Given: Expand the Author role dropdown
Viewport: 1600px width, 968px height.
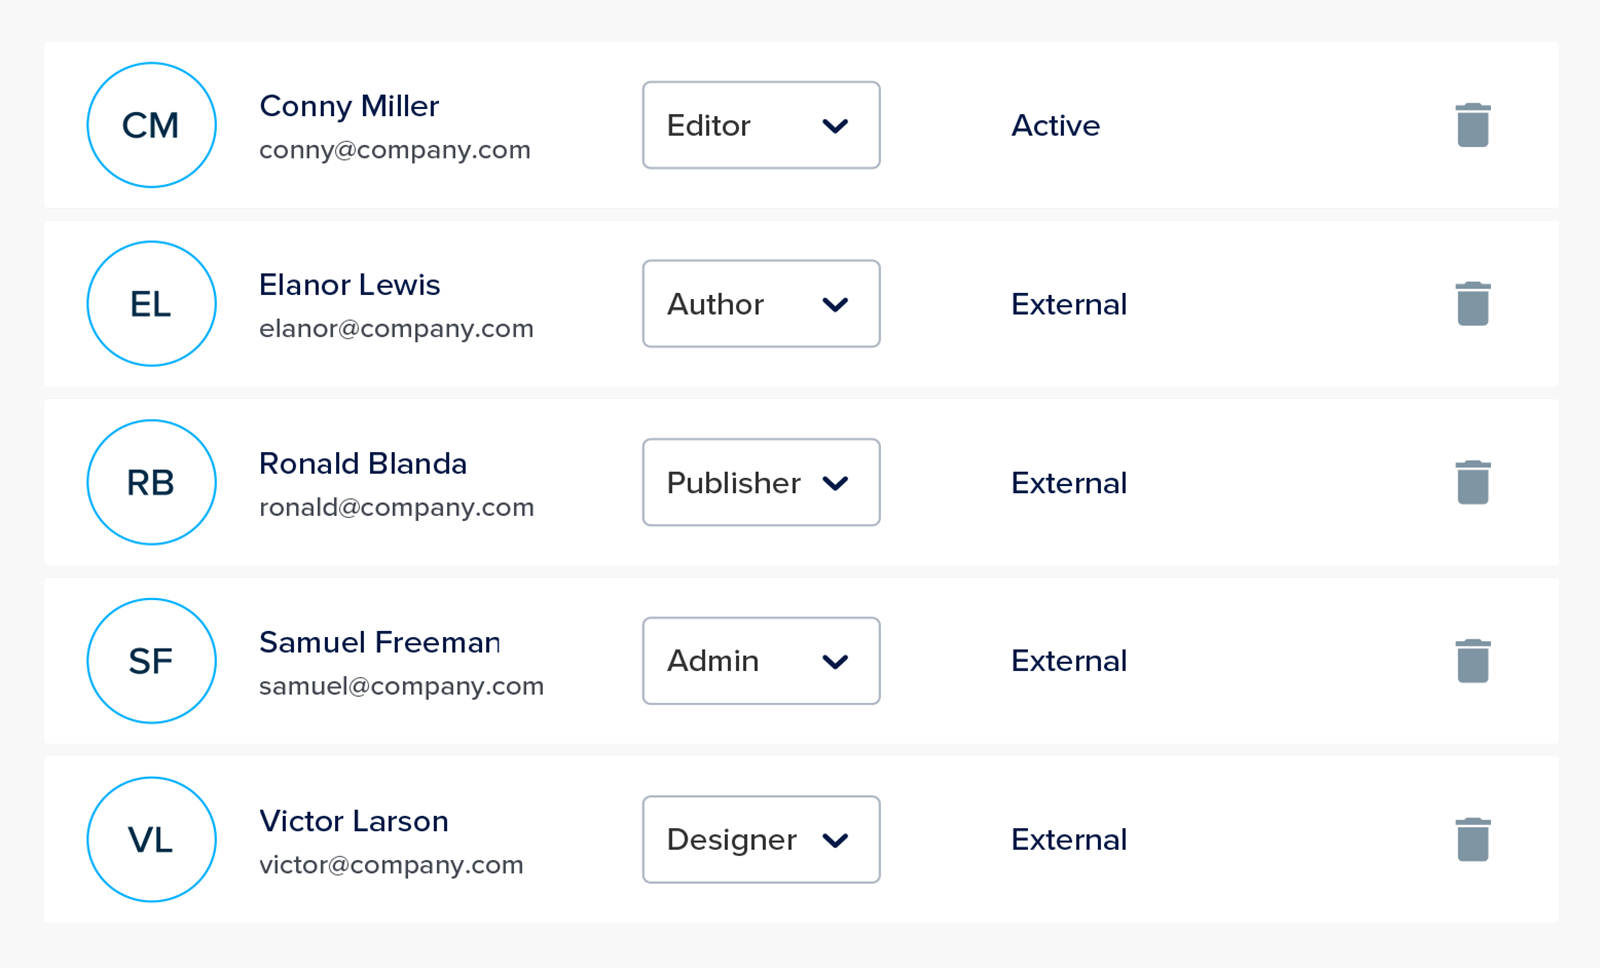Looking at the screenshot, I should tap(761, 304).
